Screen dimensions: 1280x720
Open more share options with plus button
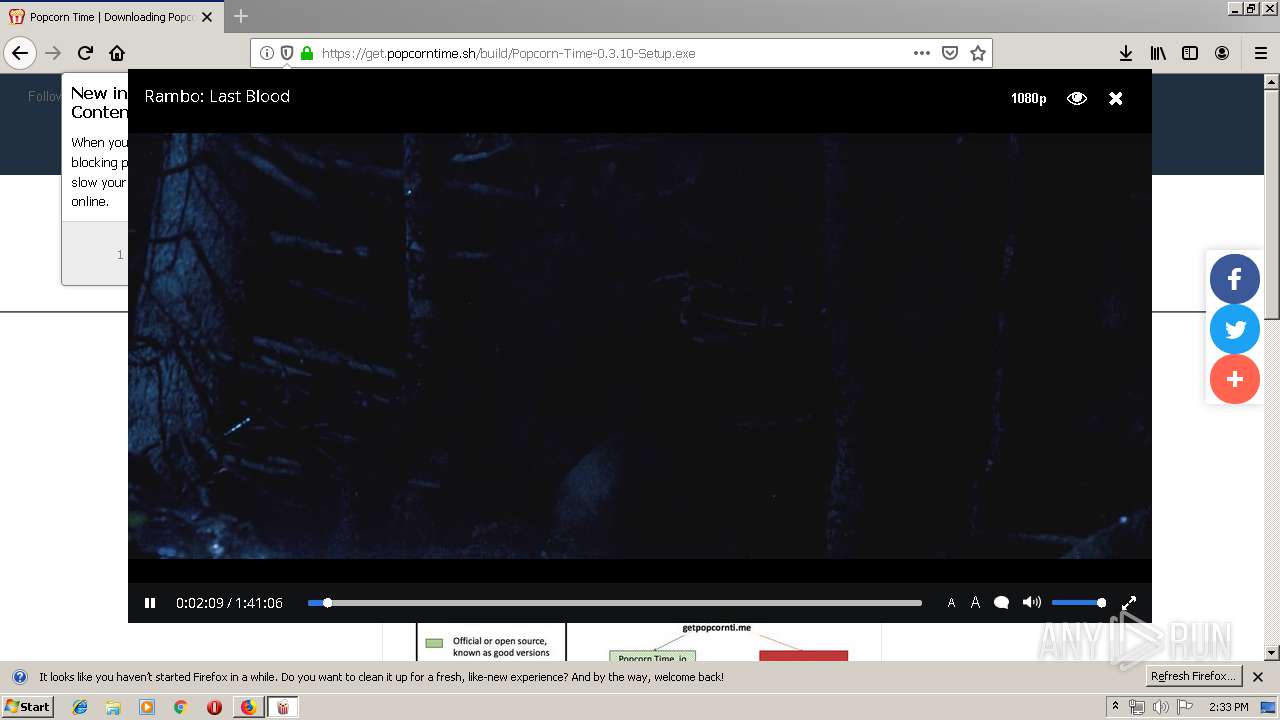(1235, 379)
